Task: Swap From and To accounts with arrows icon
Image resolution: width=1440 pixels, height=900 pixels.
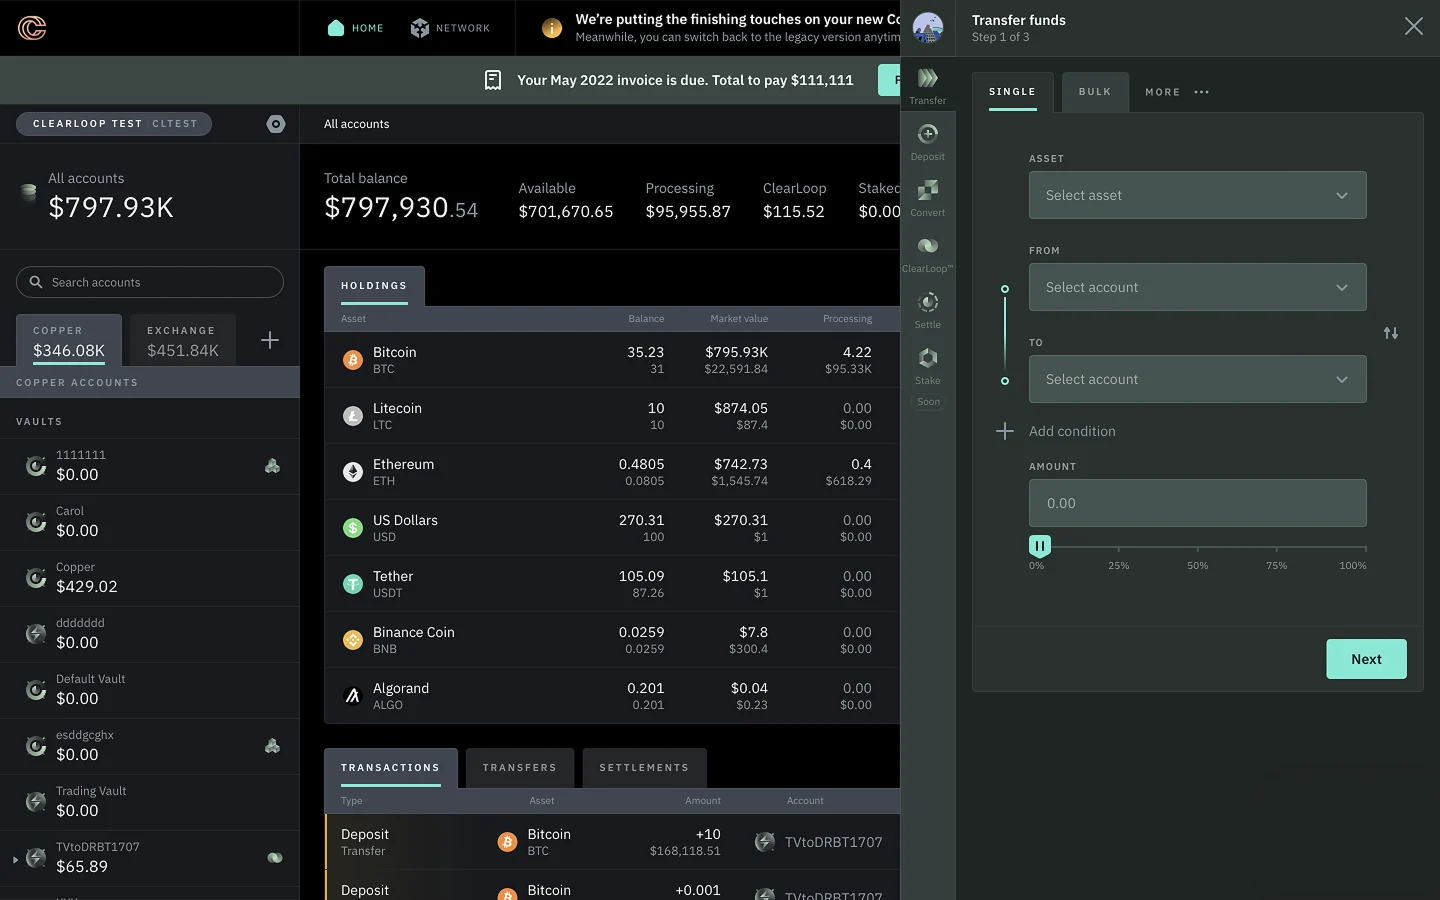Action: 1391,333
